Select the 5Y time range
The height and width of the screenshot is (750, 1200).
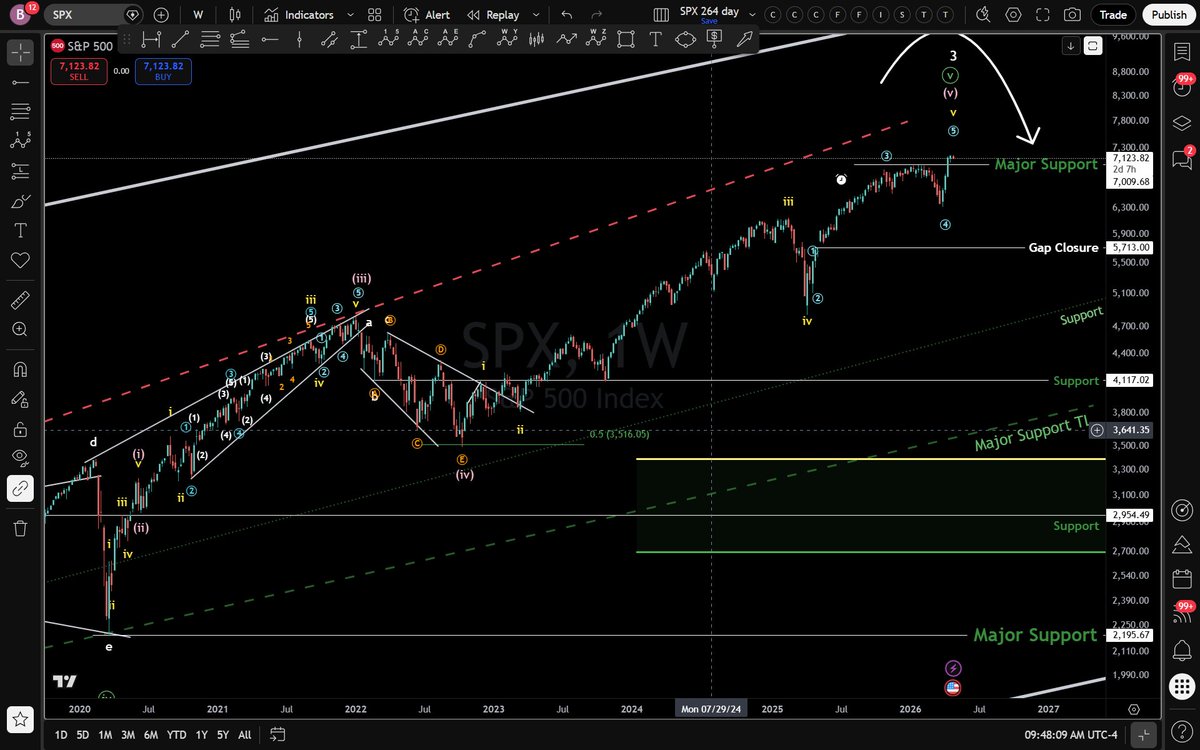222,735
